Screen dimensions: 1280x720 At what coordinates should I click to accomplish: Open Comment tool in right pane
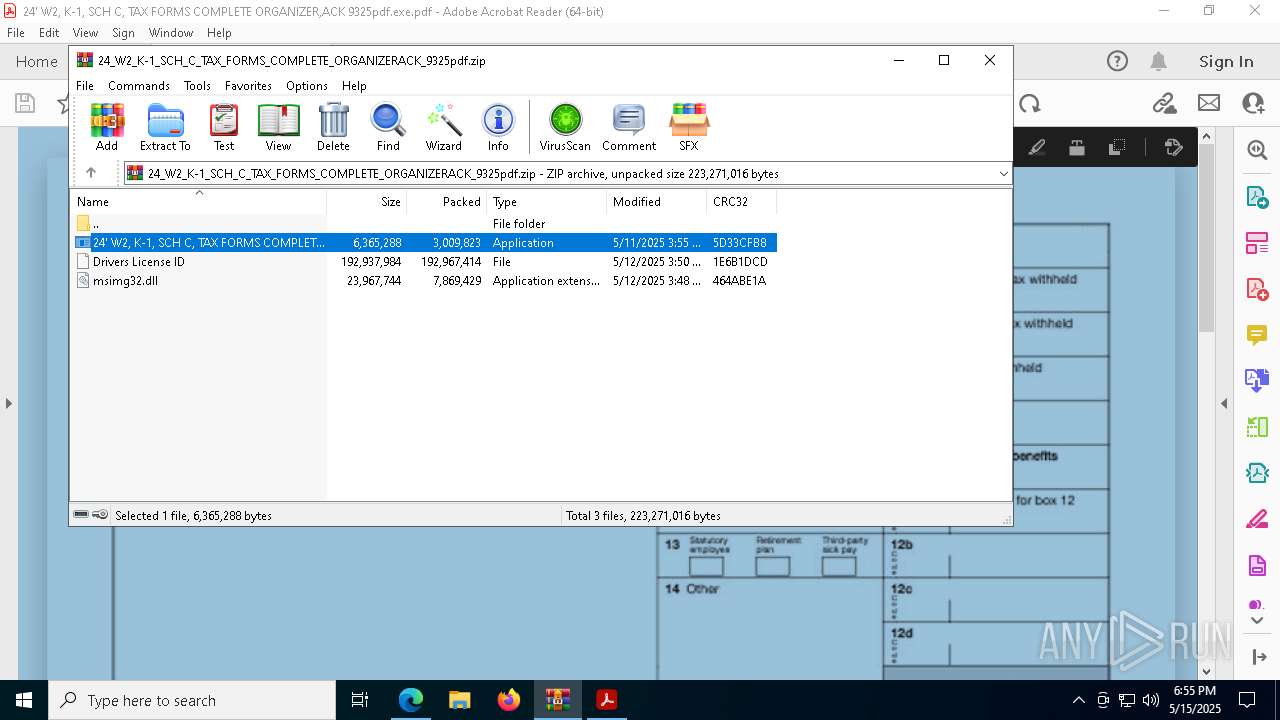pos(1257,335)
